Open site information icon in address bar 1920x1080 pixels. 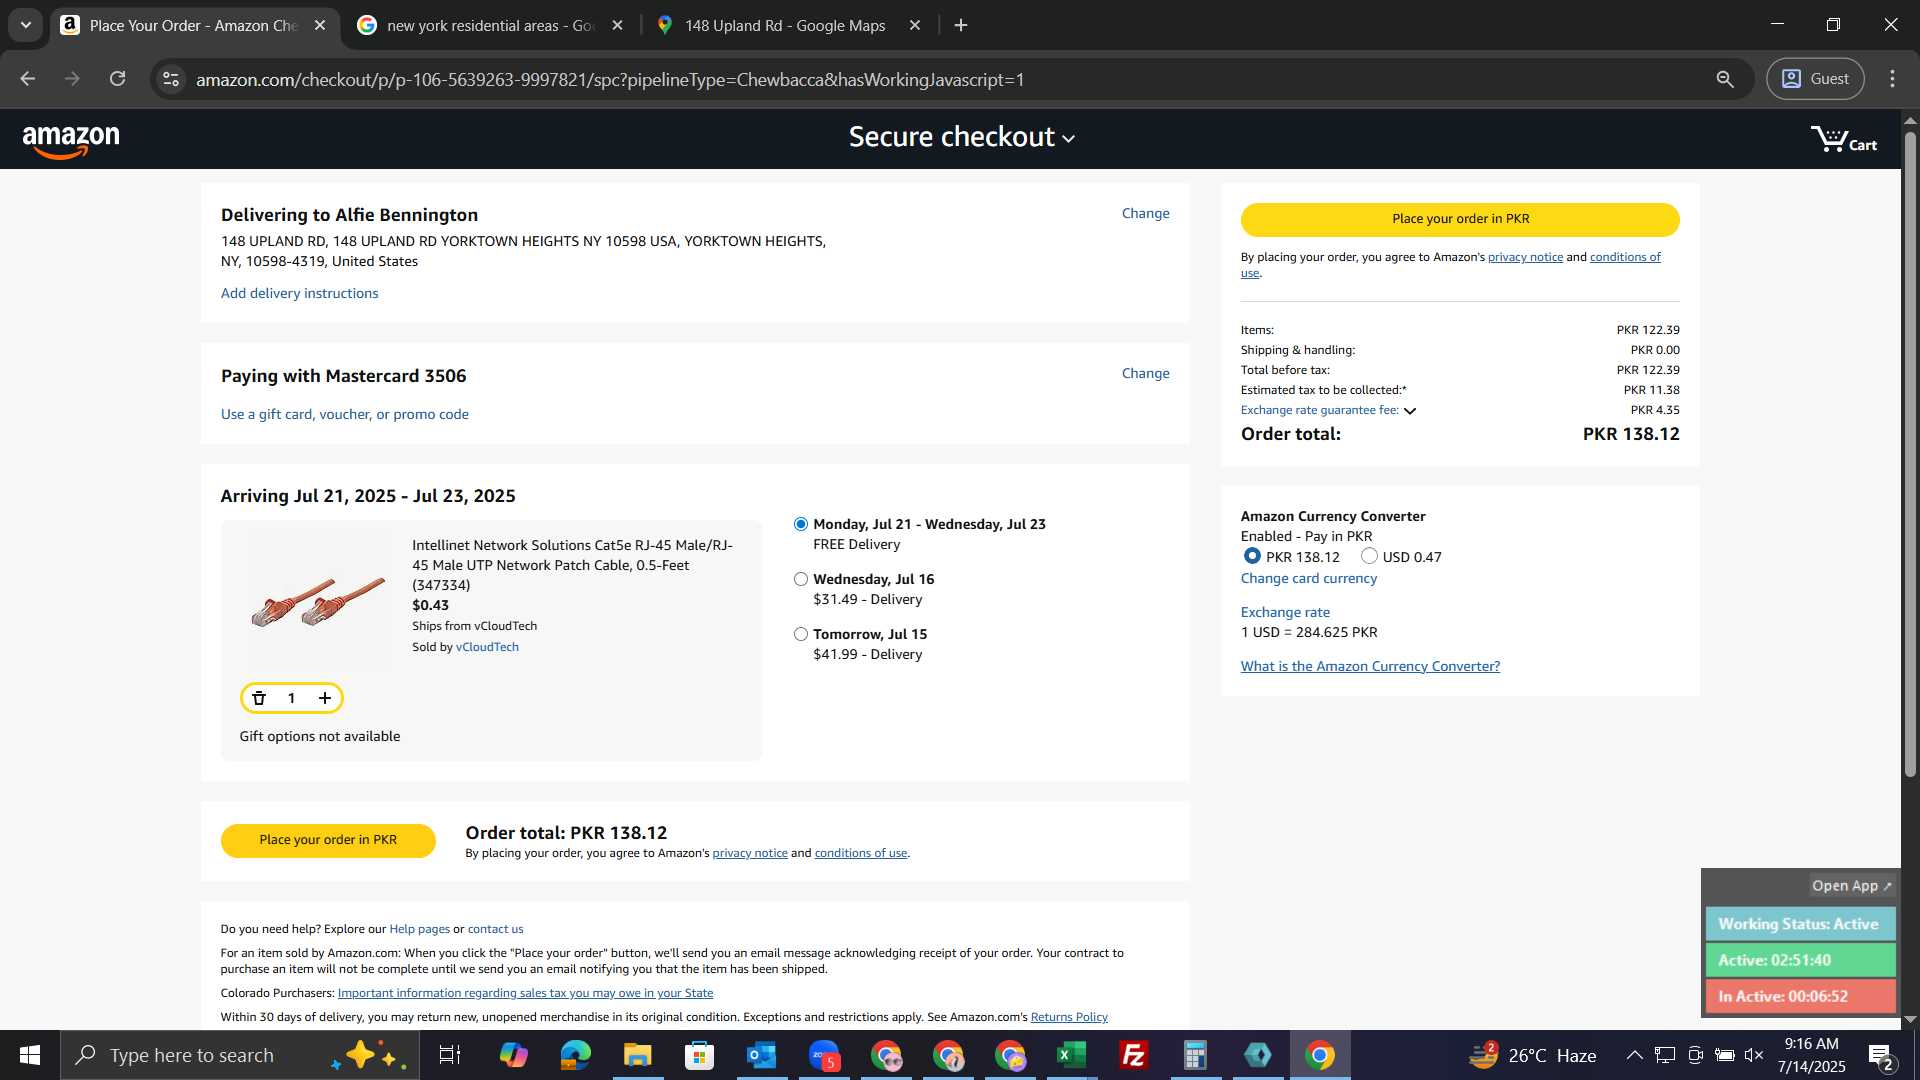(x=171, y=79)
